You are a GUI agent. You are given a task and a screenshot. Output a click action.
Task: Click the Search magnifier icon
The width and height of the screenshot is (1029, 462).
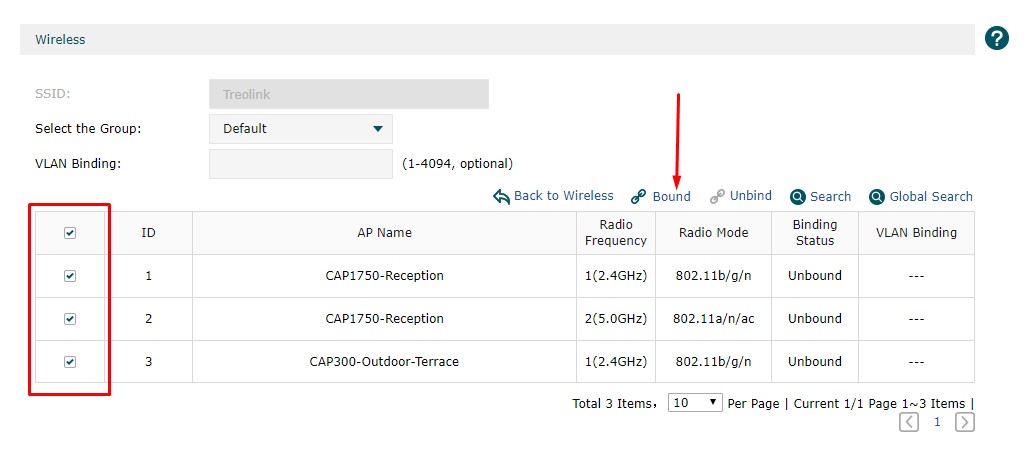[798, 197]
